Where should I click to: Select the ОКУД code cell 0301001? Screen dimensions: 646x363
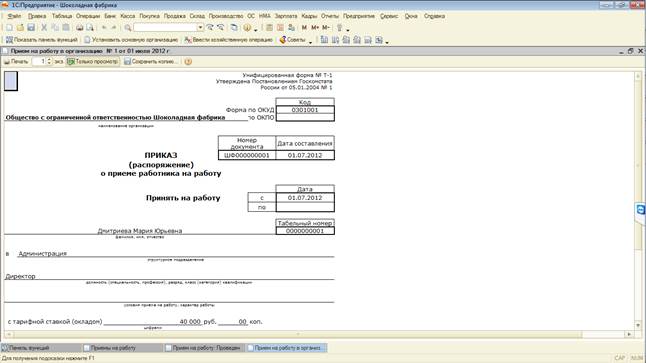(305, 110)
